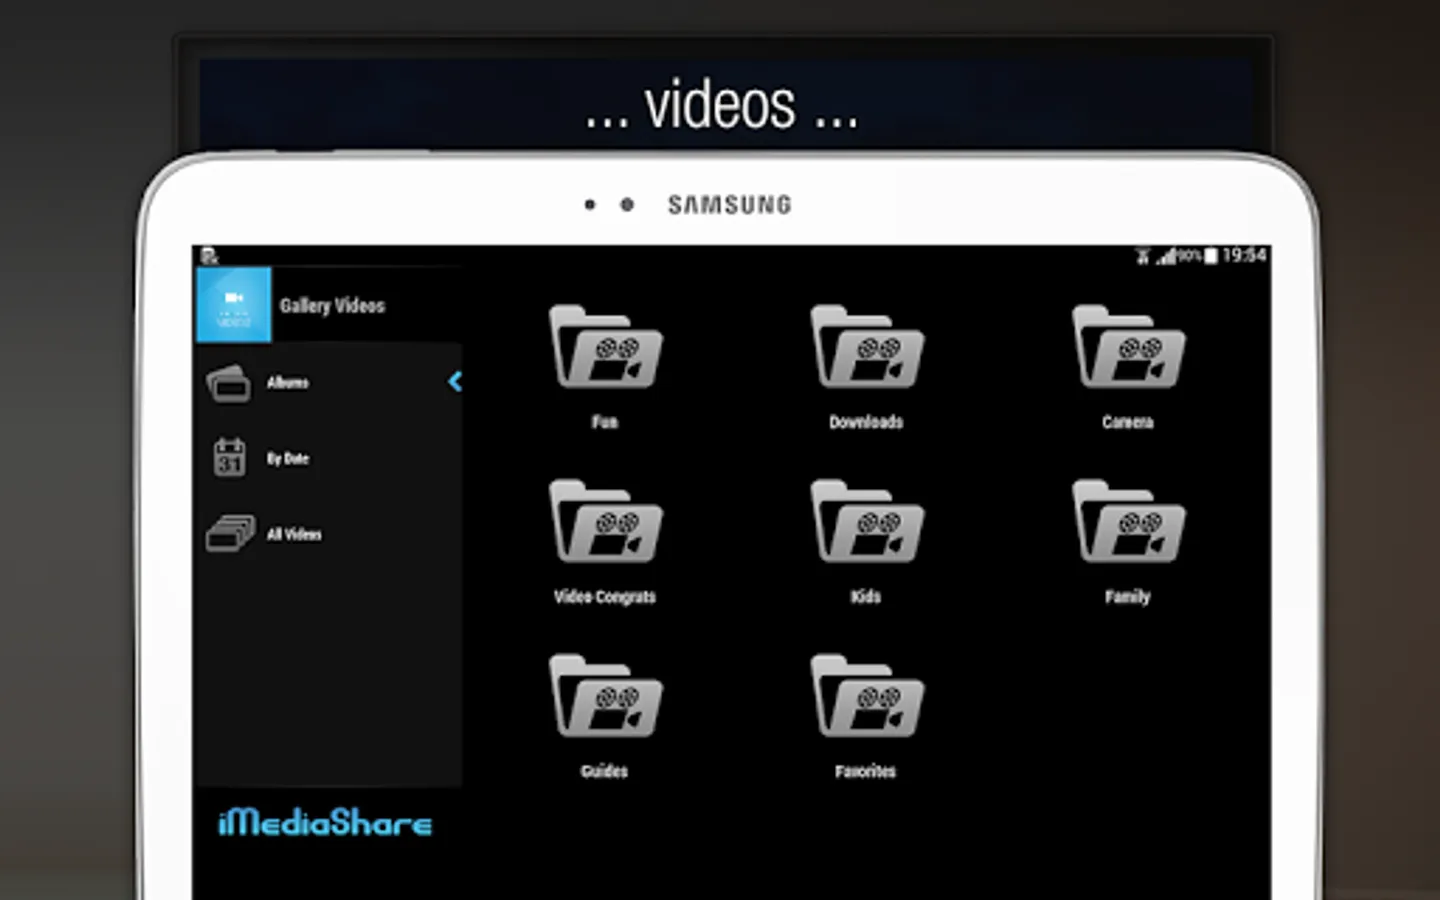Click the Favorites folder label

(x=866, y=771)
